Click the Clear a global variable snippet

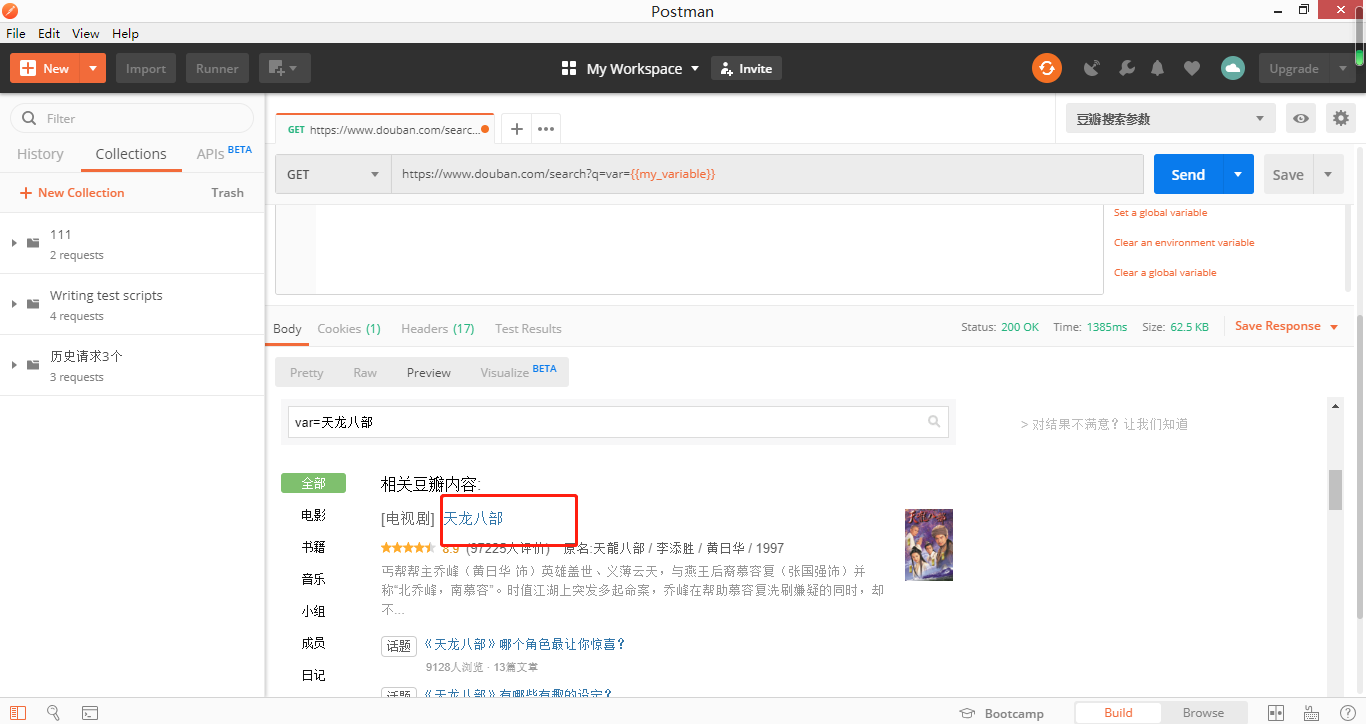coord(1165,272)
